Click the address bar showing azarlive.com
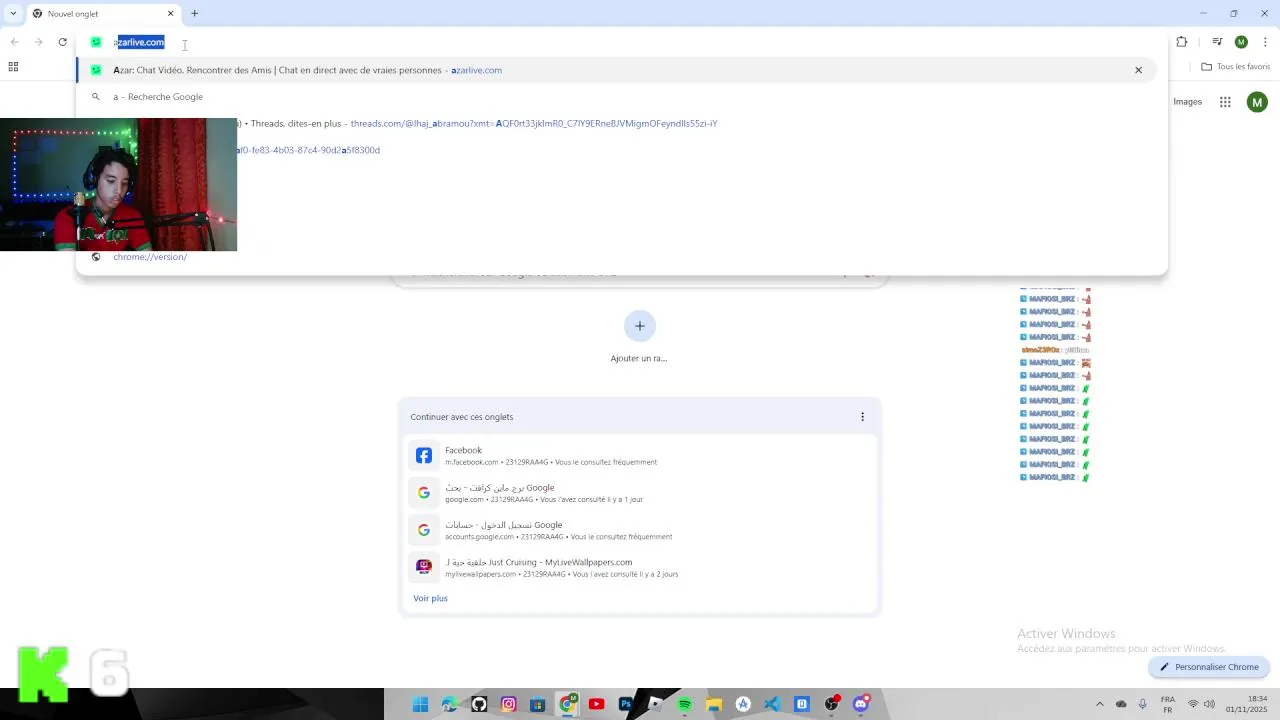The width and height of the screenshot is (1280, 720). pos(620,42)
